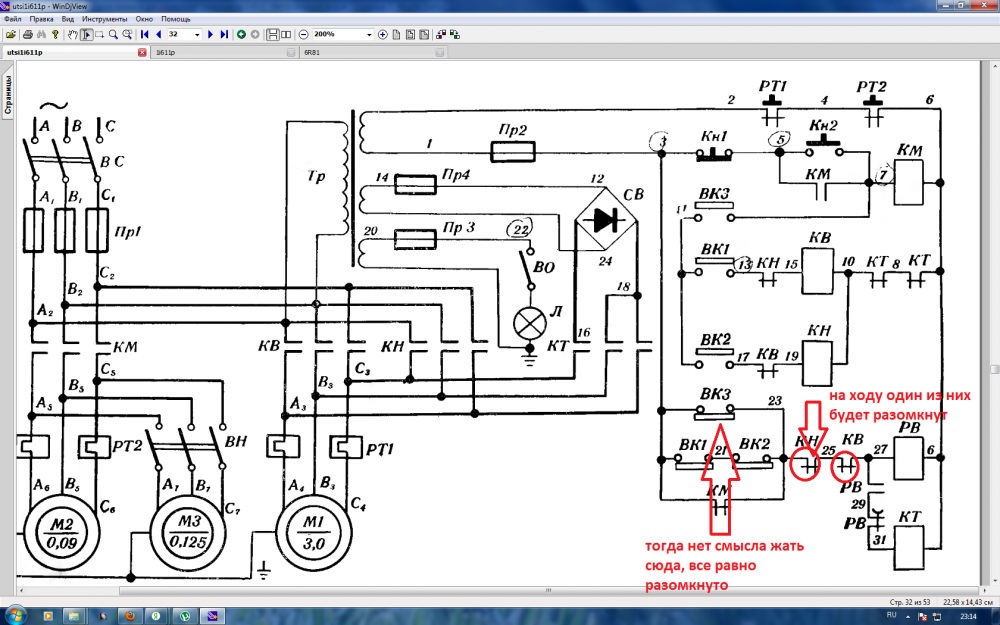The height and width of the screenshot is (625, 1000).
Task: Go to the next page
Action: (x=209, y=34)
